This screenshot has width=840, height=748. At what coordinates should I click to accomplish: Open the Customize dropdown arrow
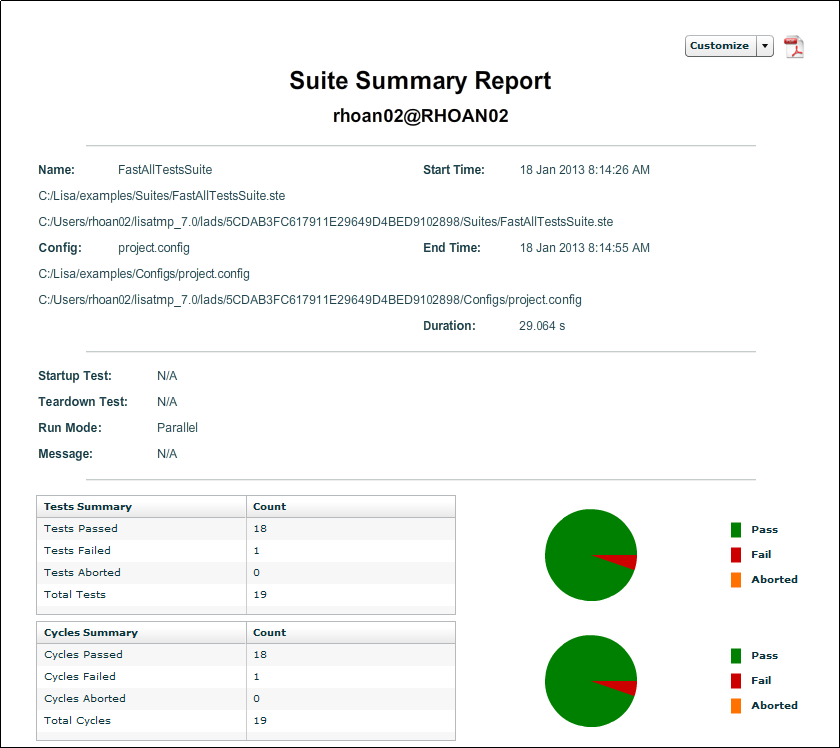[765, 46]
